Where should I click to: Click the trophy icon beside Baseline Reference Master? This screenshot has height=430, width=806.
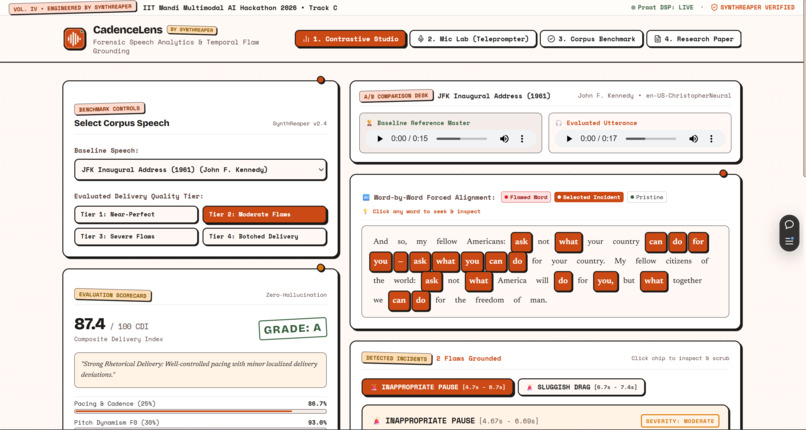point(369,123)
